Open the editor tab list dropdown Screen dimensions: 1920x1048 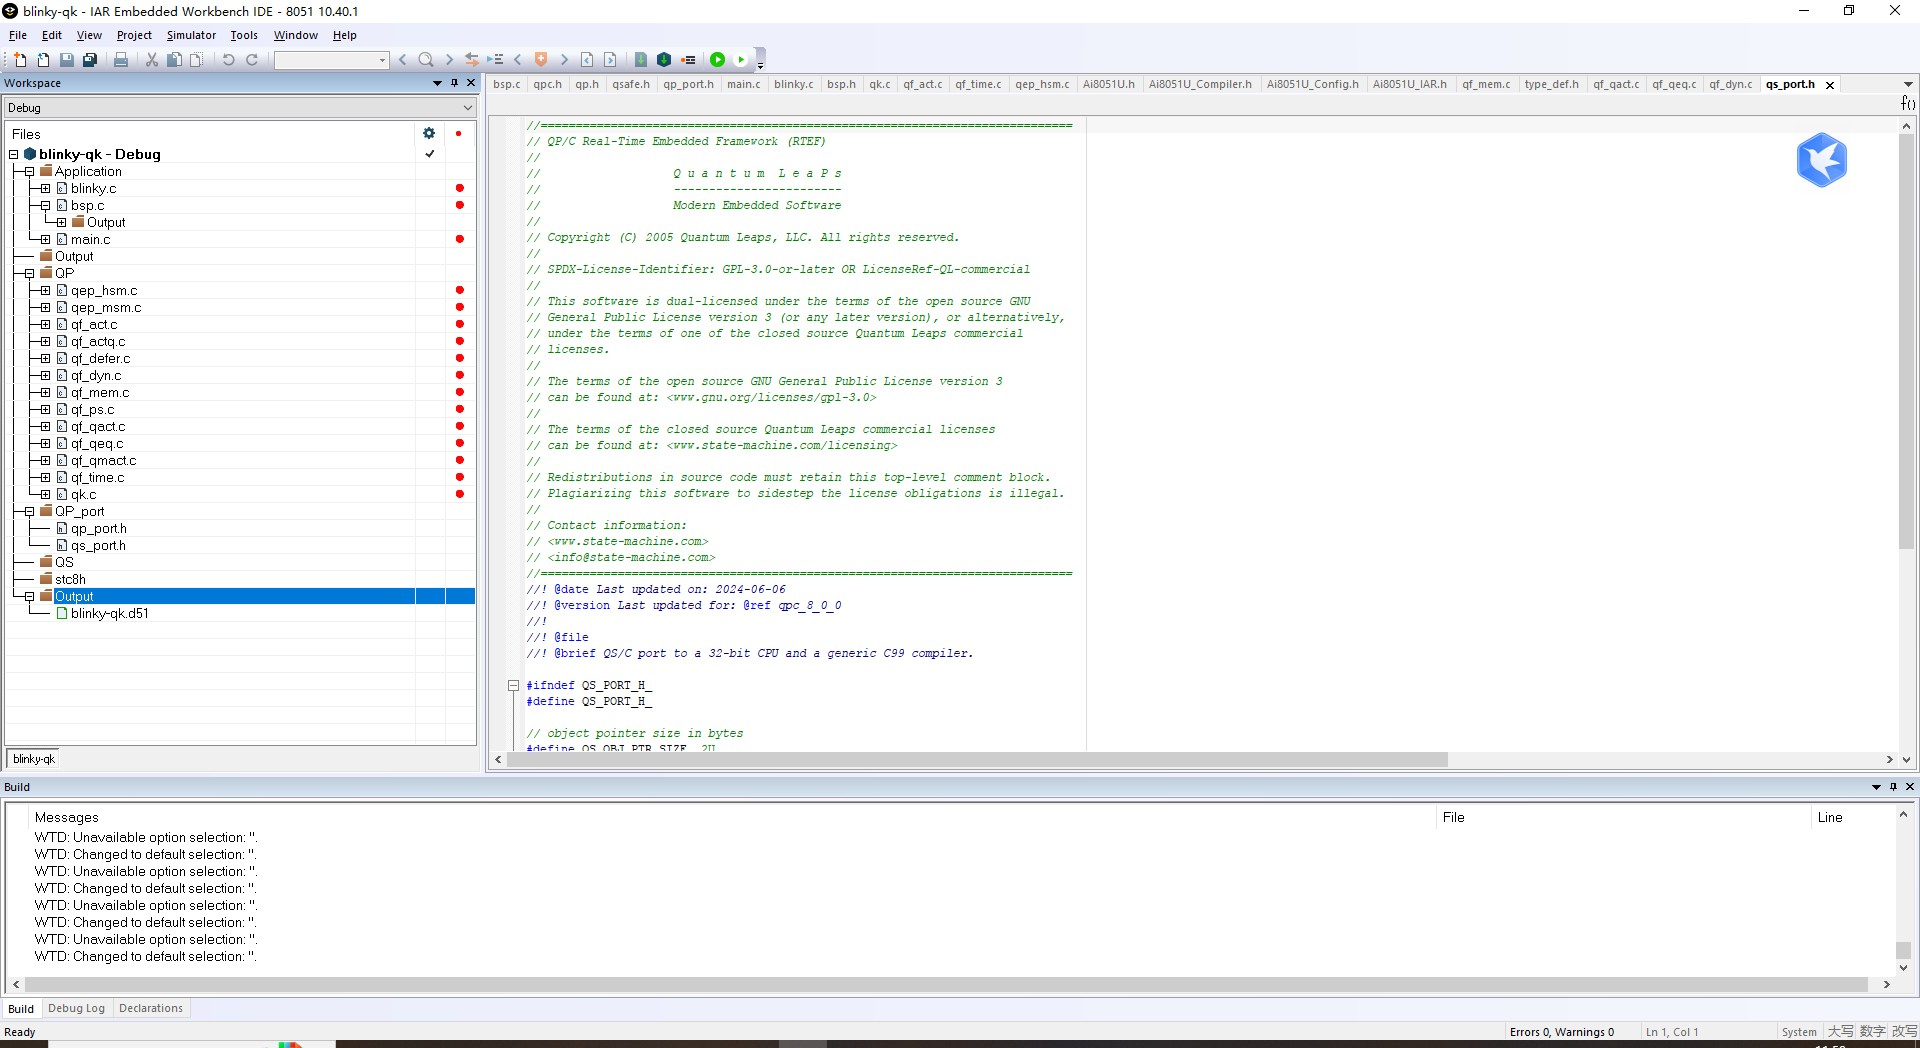[x=1908, y=84]
